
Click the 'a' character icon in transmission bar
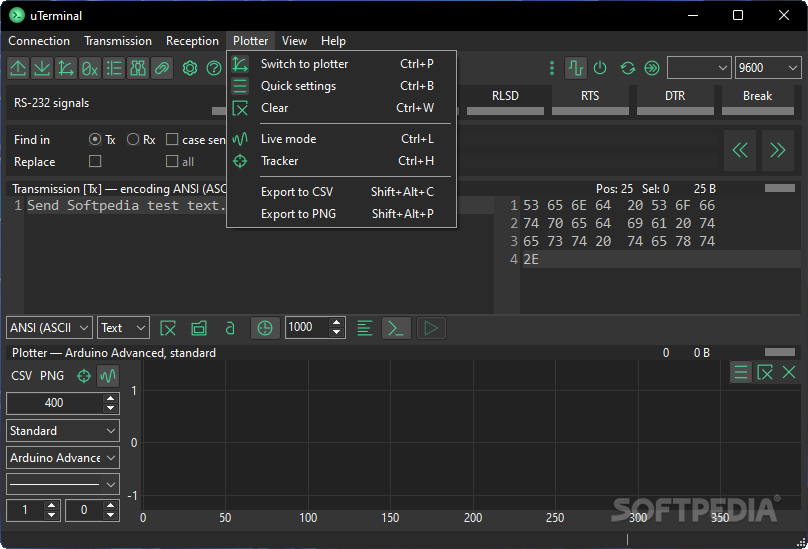(230, 328)
